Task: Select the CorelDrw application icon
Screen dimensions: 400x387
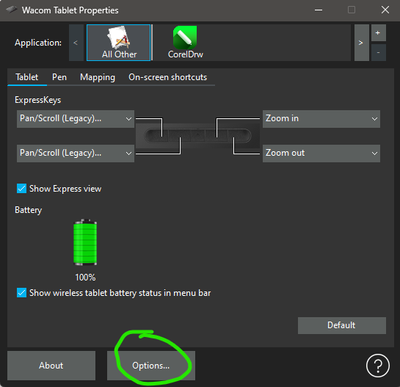Action: [x=185, y=42]
